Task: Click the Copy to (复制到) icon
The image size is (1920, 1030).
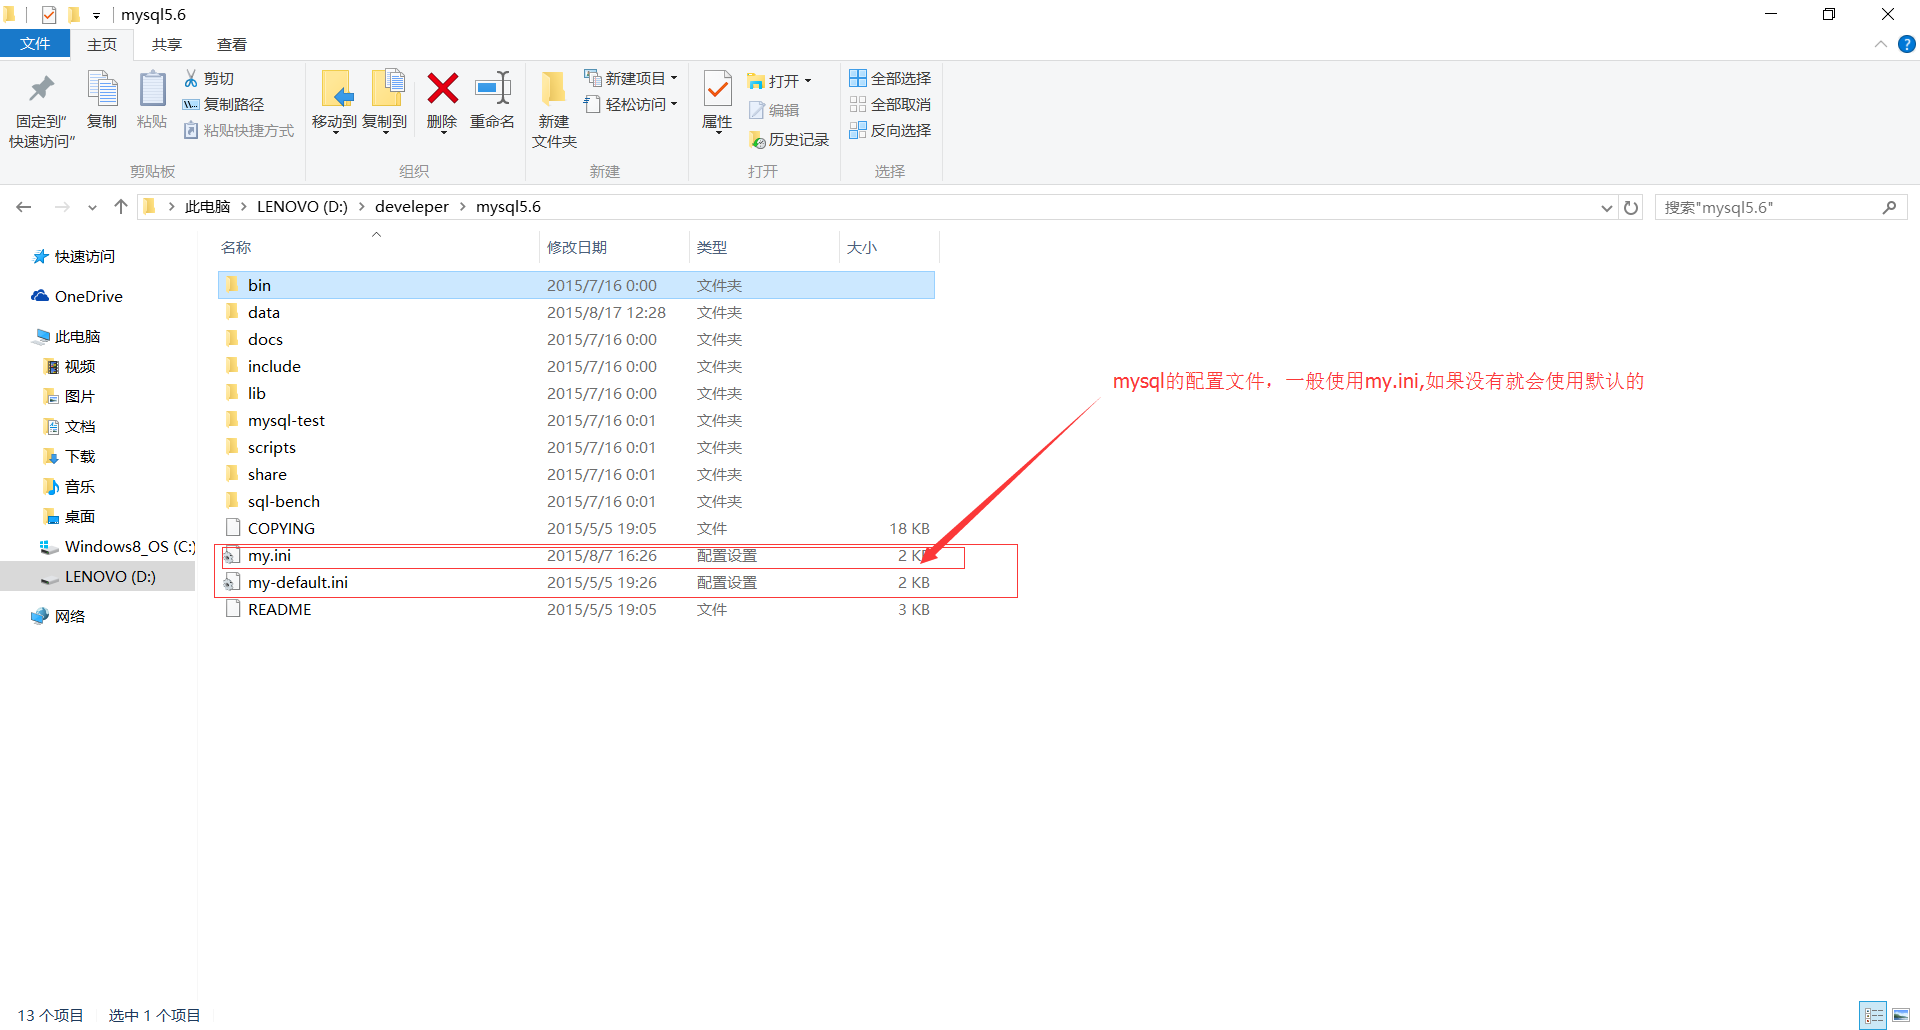Action: (387, 88)
